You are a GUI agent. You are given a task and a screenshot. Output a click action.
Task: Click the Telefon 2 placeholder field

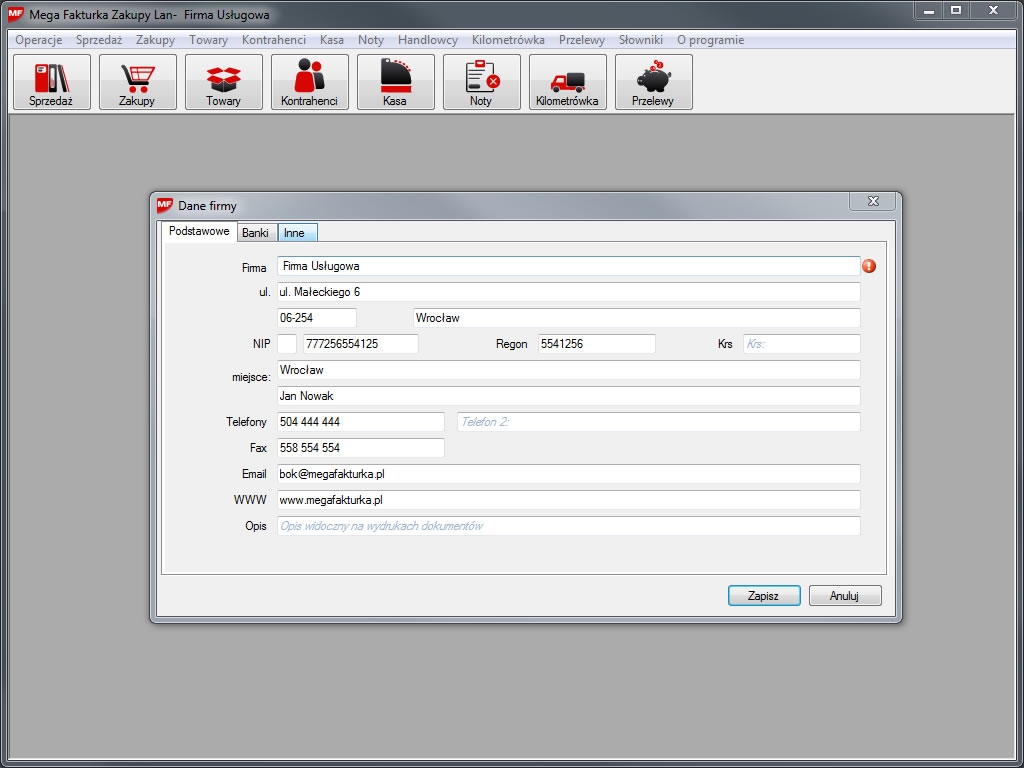coord(658,422)
